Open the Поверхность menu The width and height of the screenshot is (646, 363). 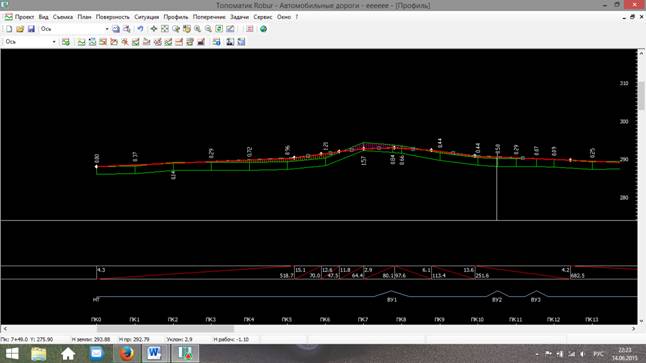(112, 17)
